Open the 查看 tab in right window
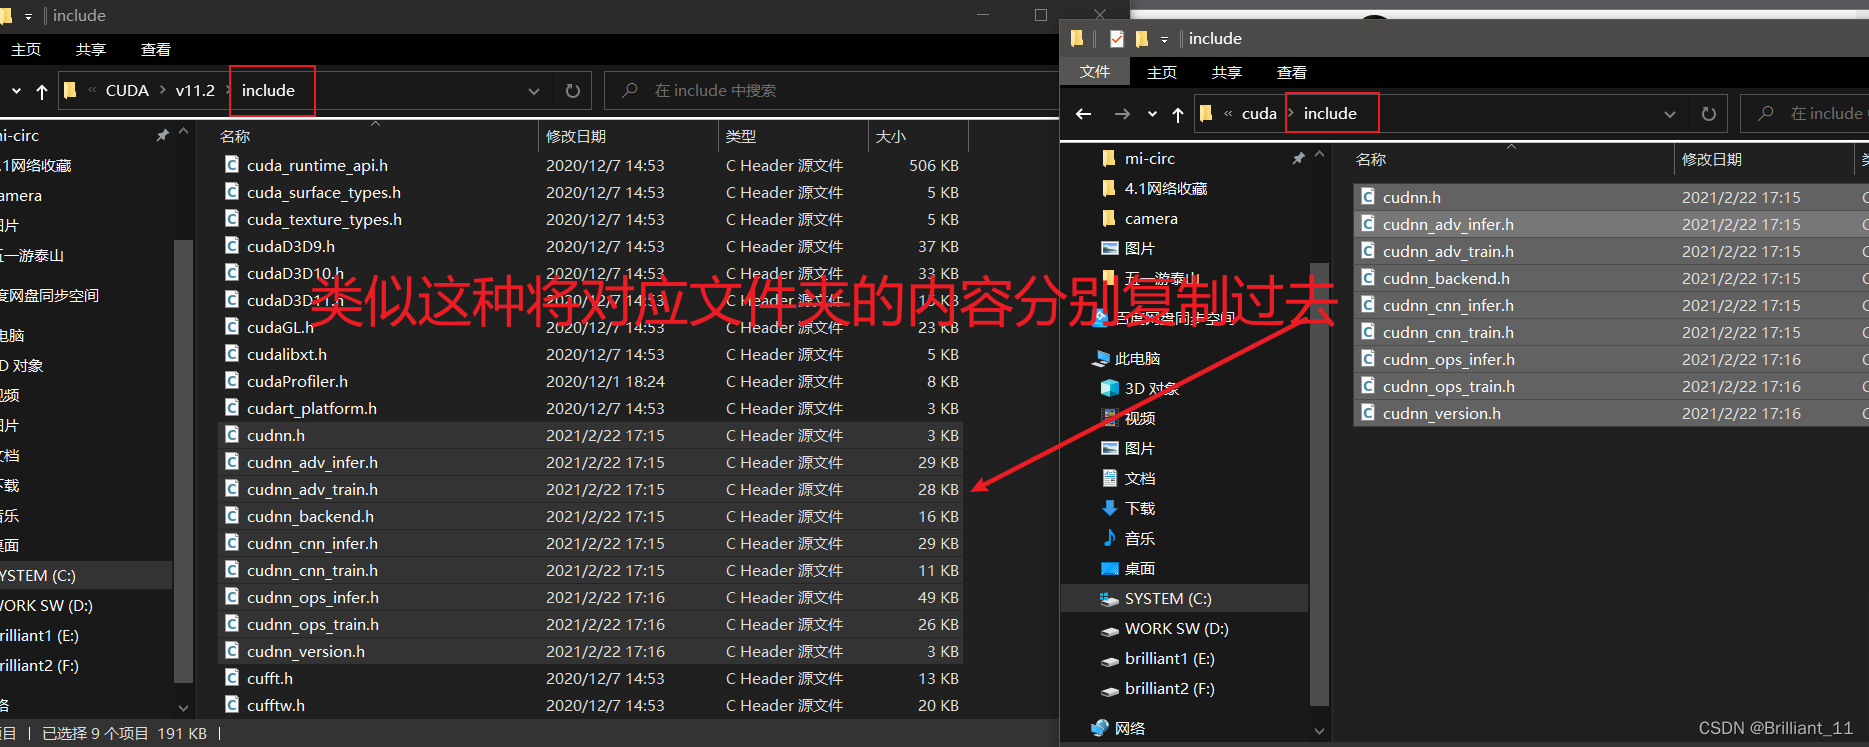The width and height of the screenshot is (1869, 747). pos(1292,72)
